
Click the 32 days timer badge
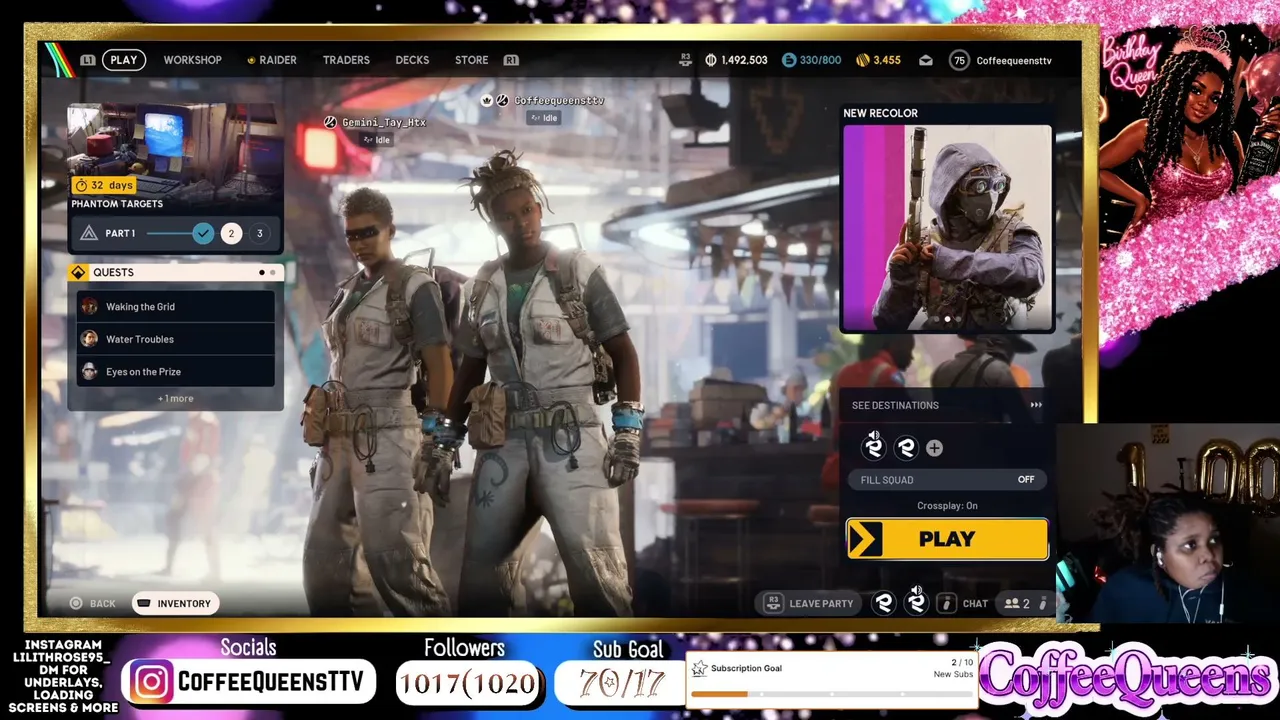point(104,185)
